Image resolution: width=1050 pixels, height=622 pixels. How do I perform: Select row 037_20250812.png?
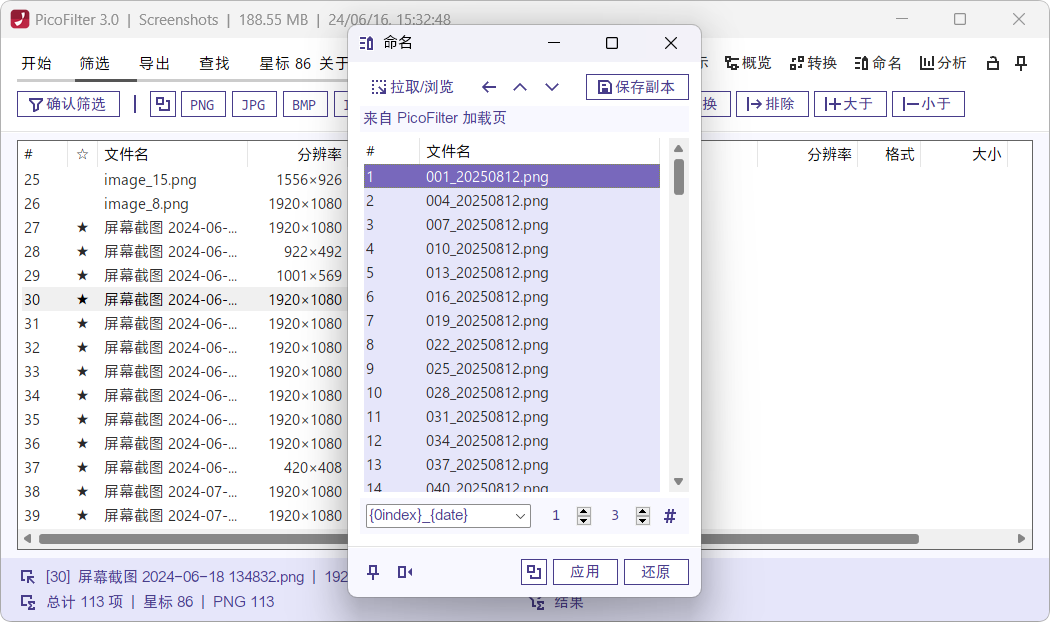point(512,465)
